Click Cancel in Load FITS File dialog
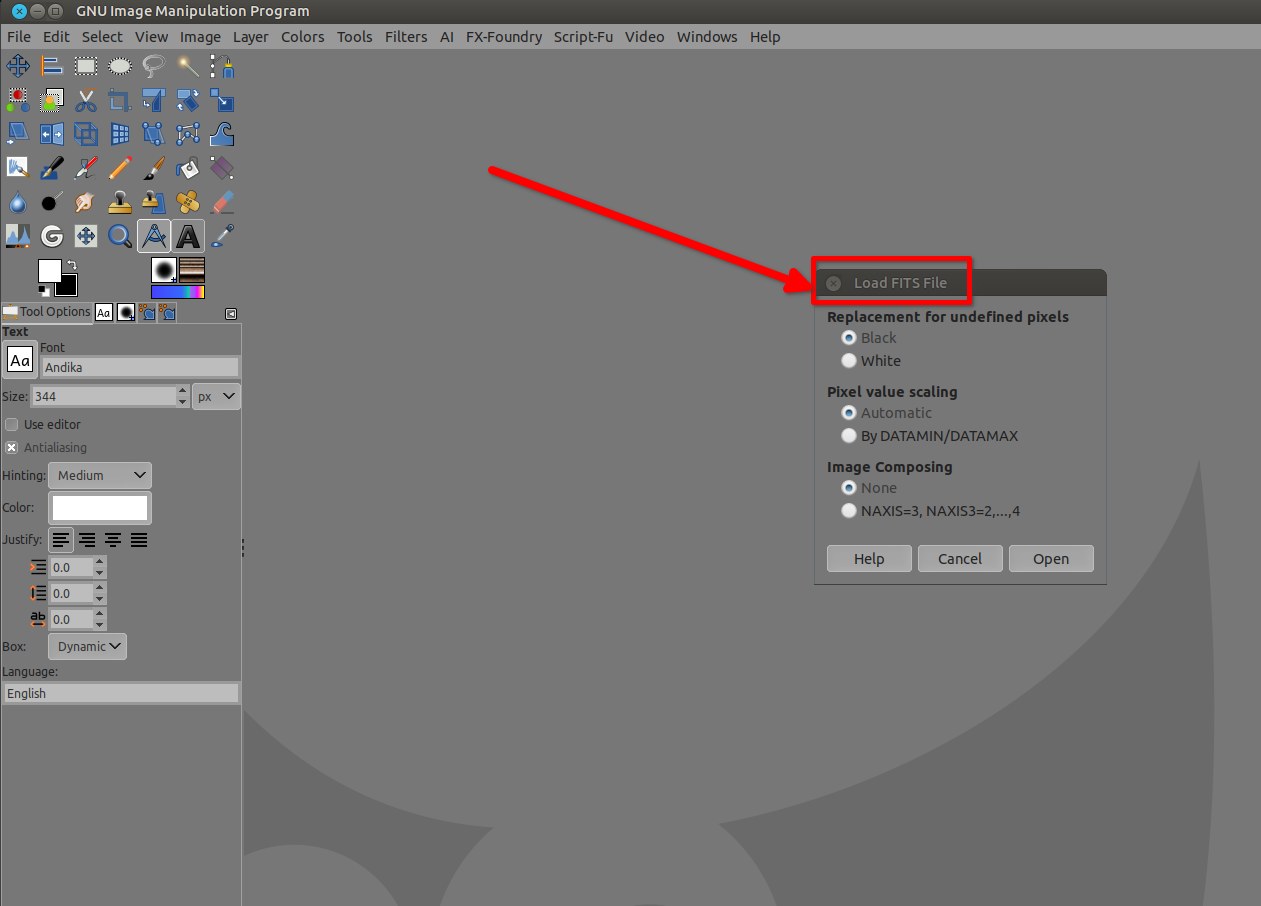 [x=960, y=559]
